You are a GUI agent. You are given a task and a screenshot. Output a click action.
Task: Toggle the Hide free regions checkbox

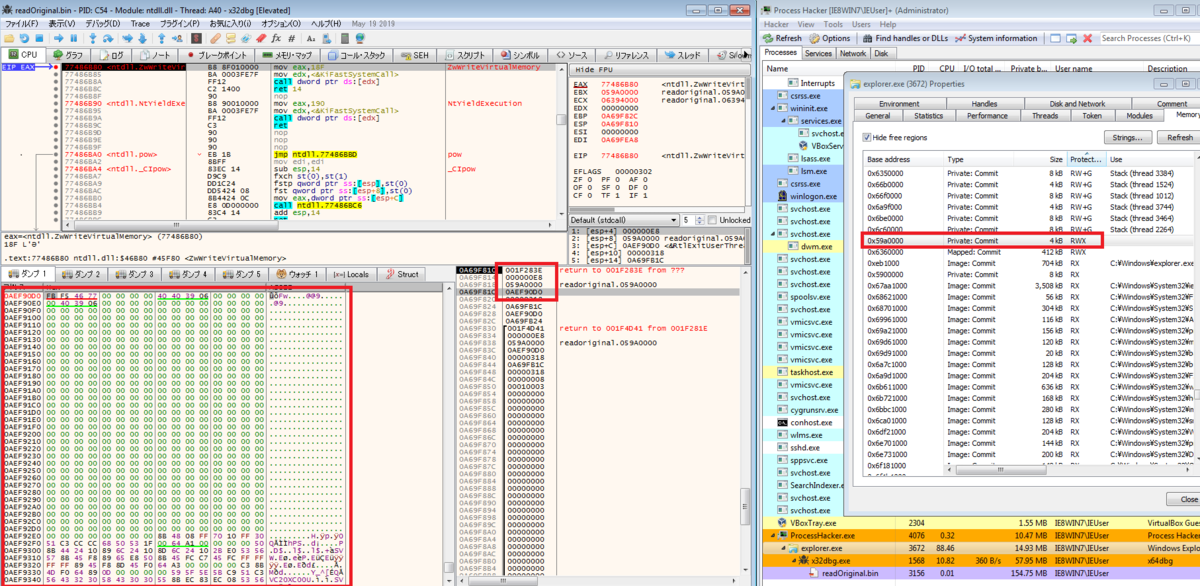866,137
